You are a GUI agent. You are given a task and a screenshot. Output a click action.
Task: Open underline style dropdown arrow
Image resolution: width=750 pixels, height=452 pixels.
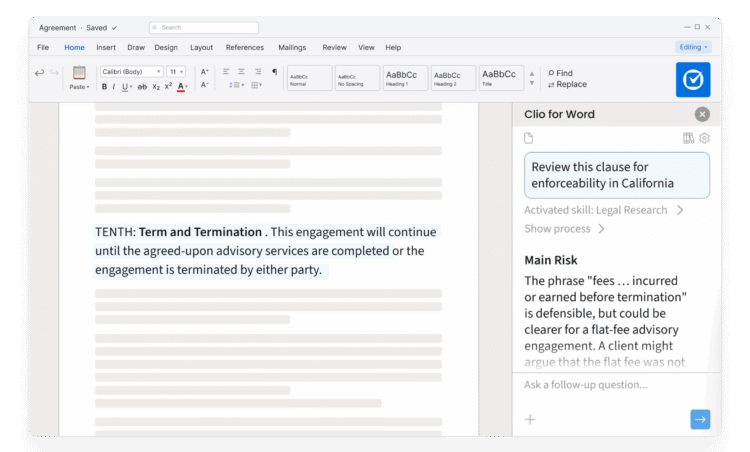click(x=131, y=87)
